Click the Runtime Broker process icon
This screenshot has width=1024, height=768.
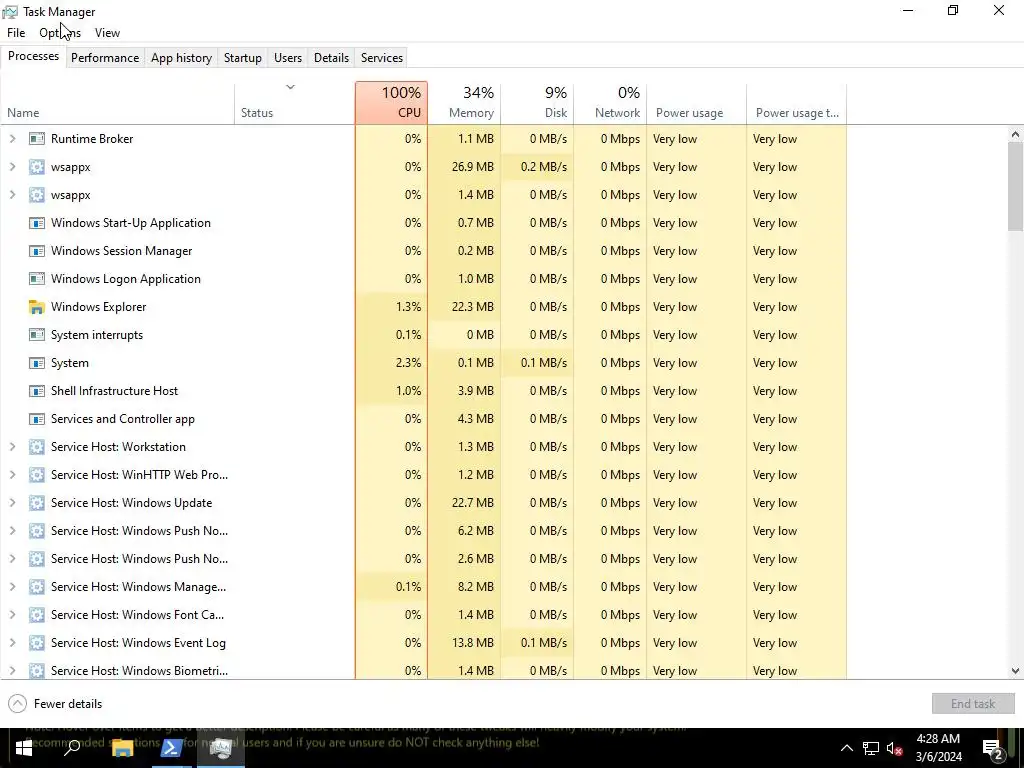click(x=37, y=138)
